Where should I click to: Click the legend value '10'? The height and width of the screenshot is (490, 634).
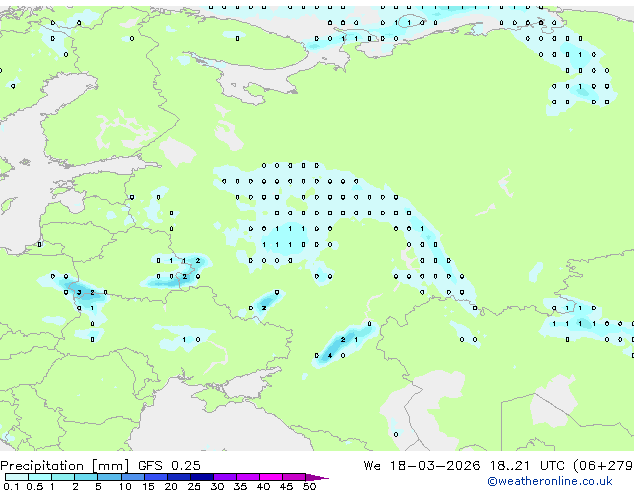(125, 486)
